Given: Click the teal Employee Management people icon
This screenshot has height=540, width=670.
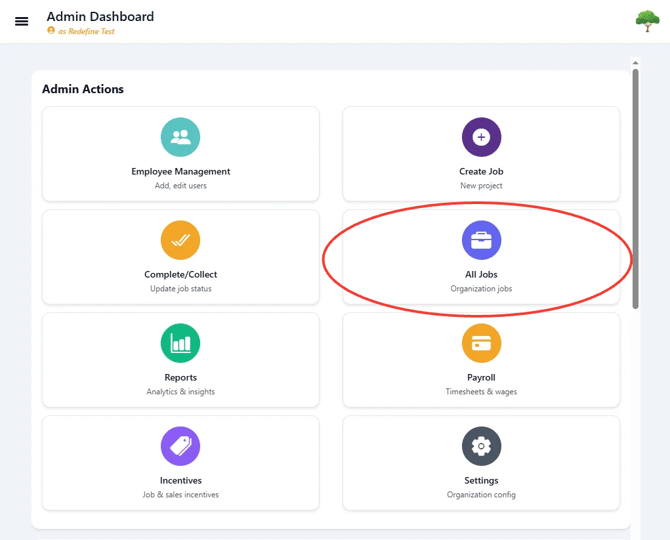Looking at the screenshot, I should click(180, 137).
